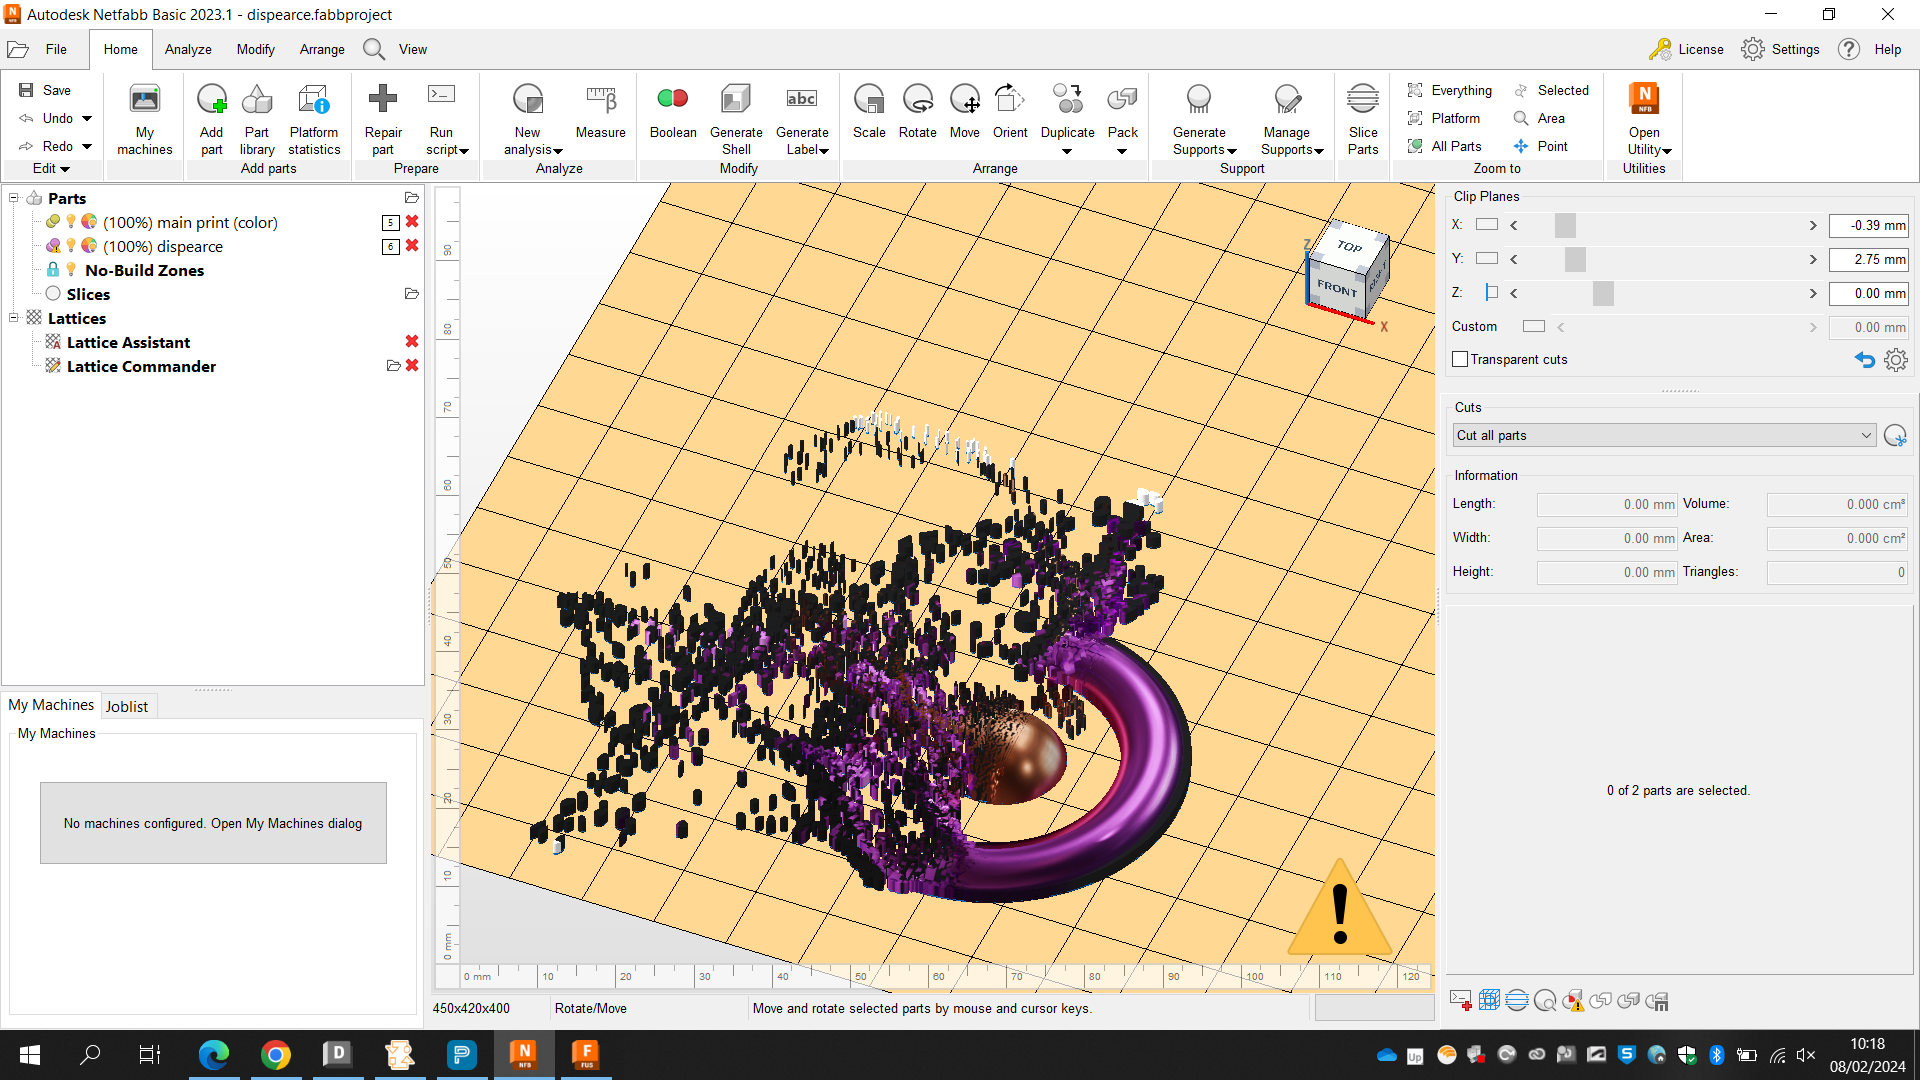Click the Boolean operation icon
Image resolution: width=1920 pixels, height=1080 pixels.
click(673, 98)
